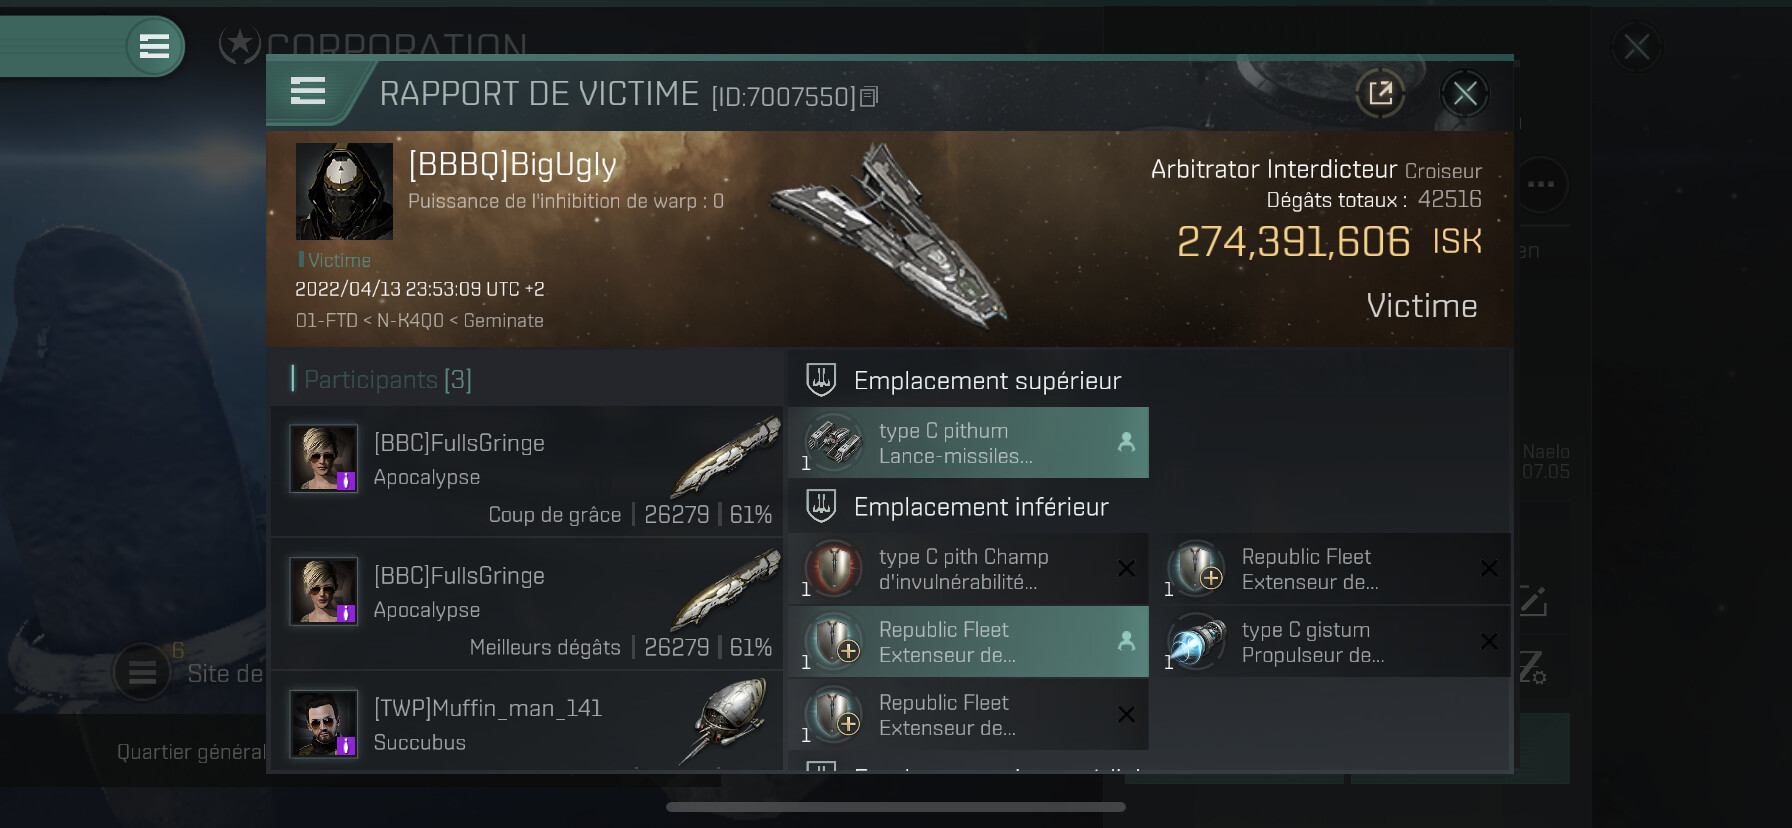Screen dimensions: 1792x828
Task: Click the X on top-right Republic Fleet Extenseur
Action: click(1489, 568)
